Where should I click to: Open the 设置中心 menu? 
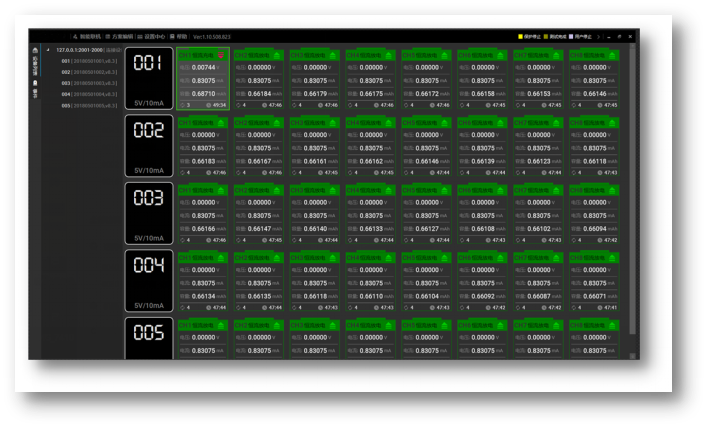tap(151, 37)
